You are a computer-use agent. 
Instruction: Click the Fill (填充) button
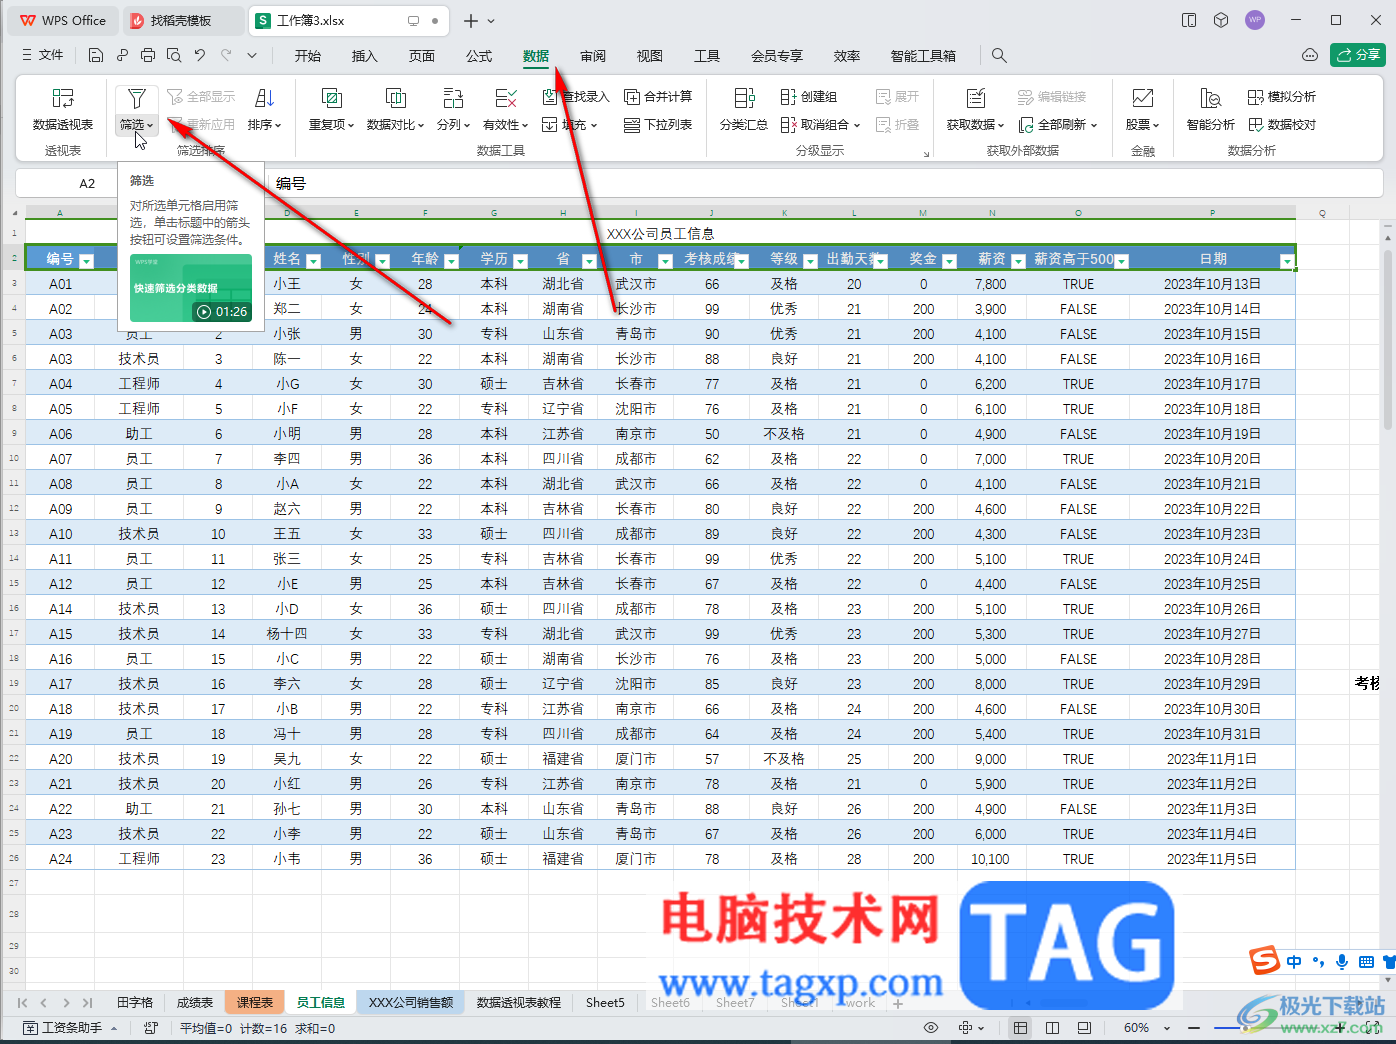point(570,125)
